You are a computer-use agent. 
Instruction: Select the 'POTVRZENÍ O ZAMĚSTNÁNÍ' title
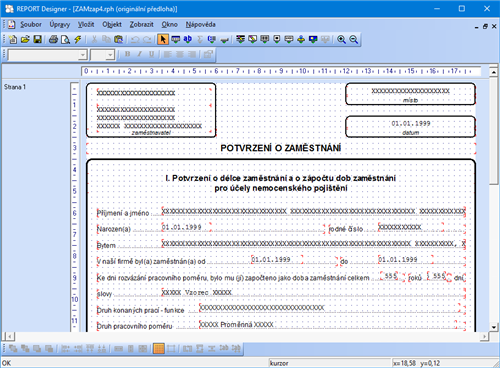281,148
